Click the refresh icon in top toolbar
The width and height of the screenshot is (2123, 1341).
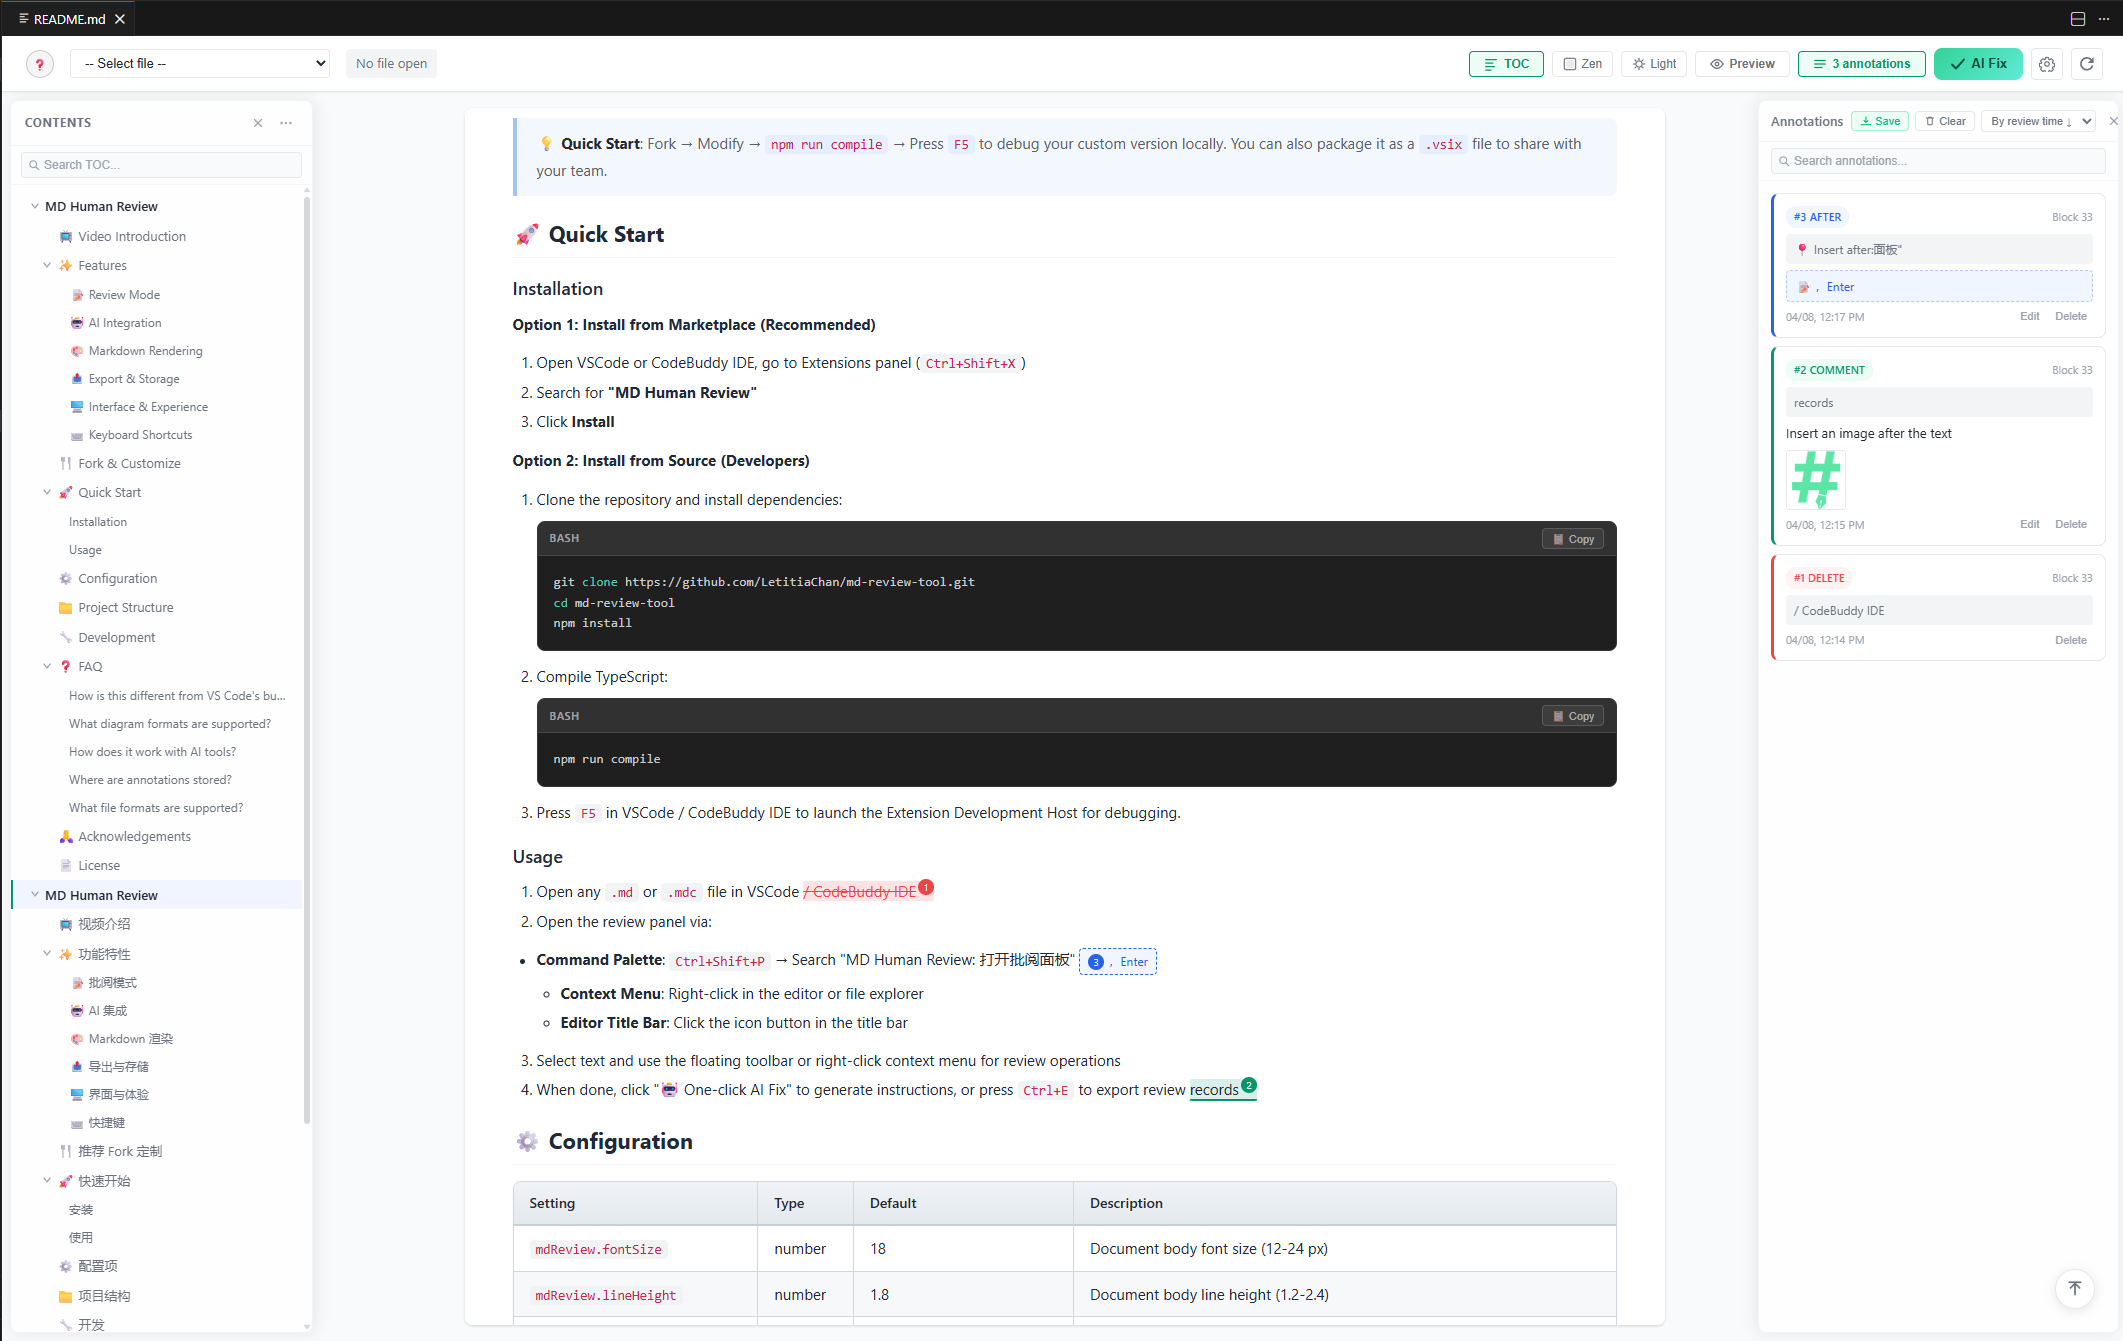point(2087,64)
